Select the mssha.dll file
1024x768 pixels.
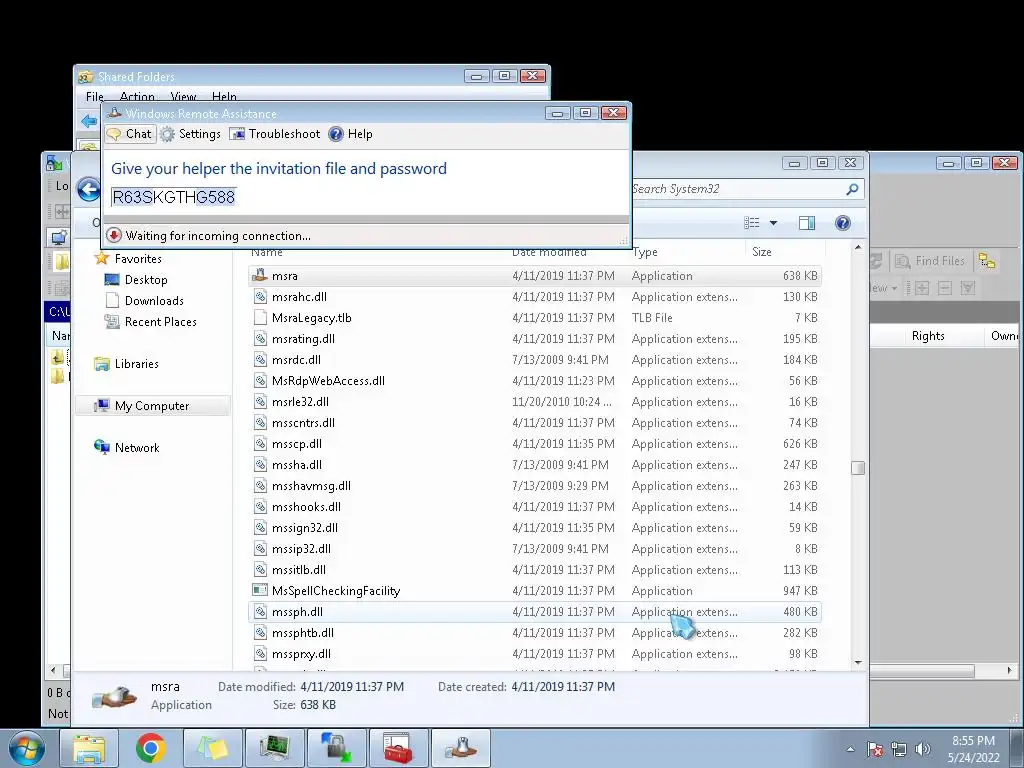click(534, 464)
